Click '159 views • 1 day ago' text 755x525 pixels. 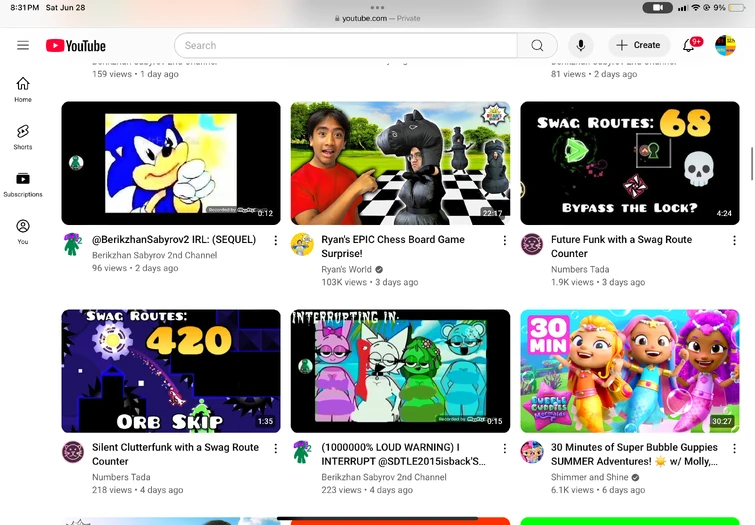pyautogui.click(x=135, y=74)
